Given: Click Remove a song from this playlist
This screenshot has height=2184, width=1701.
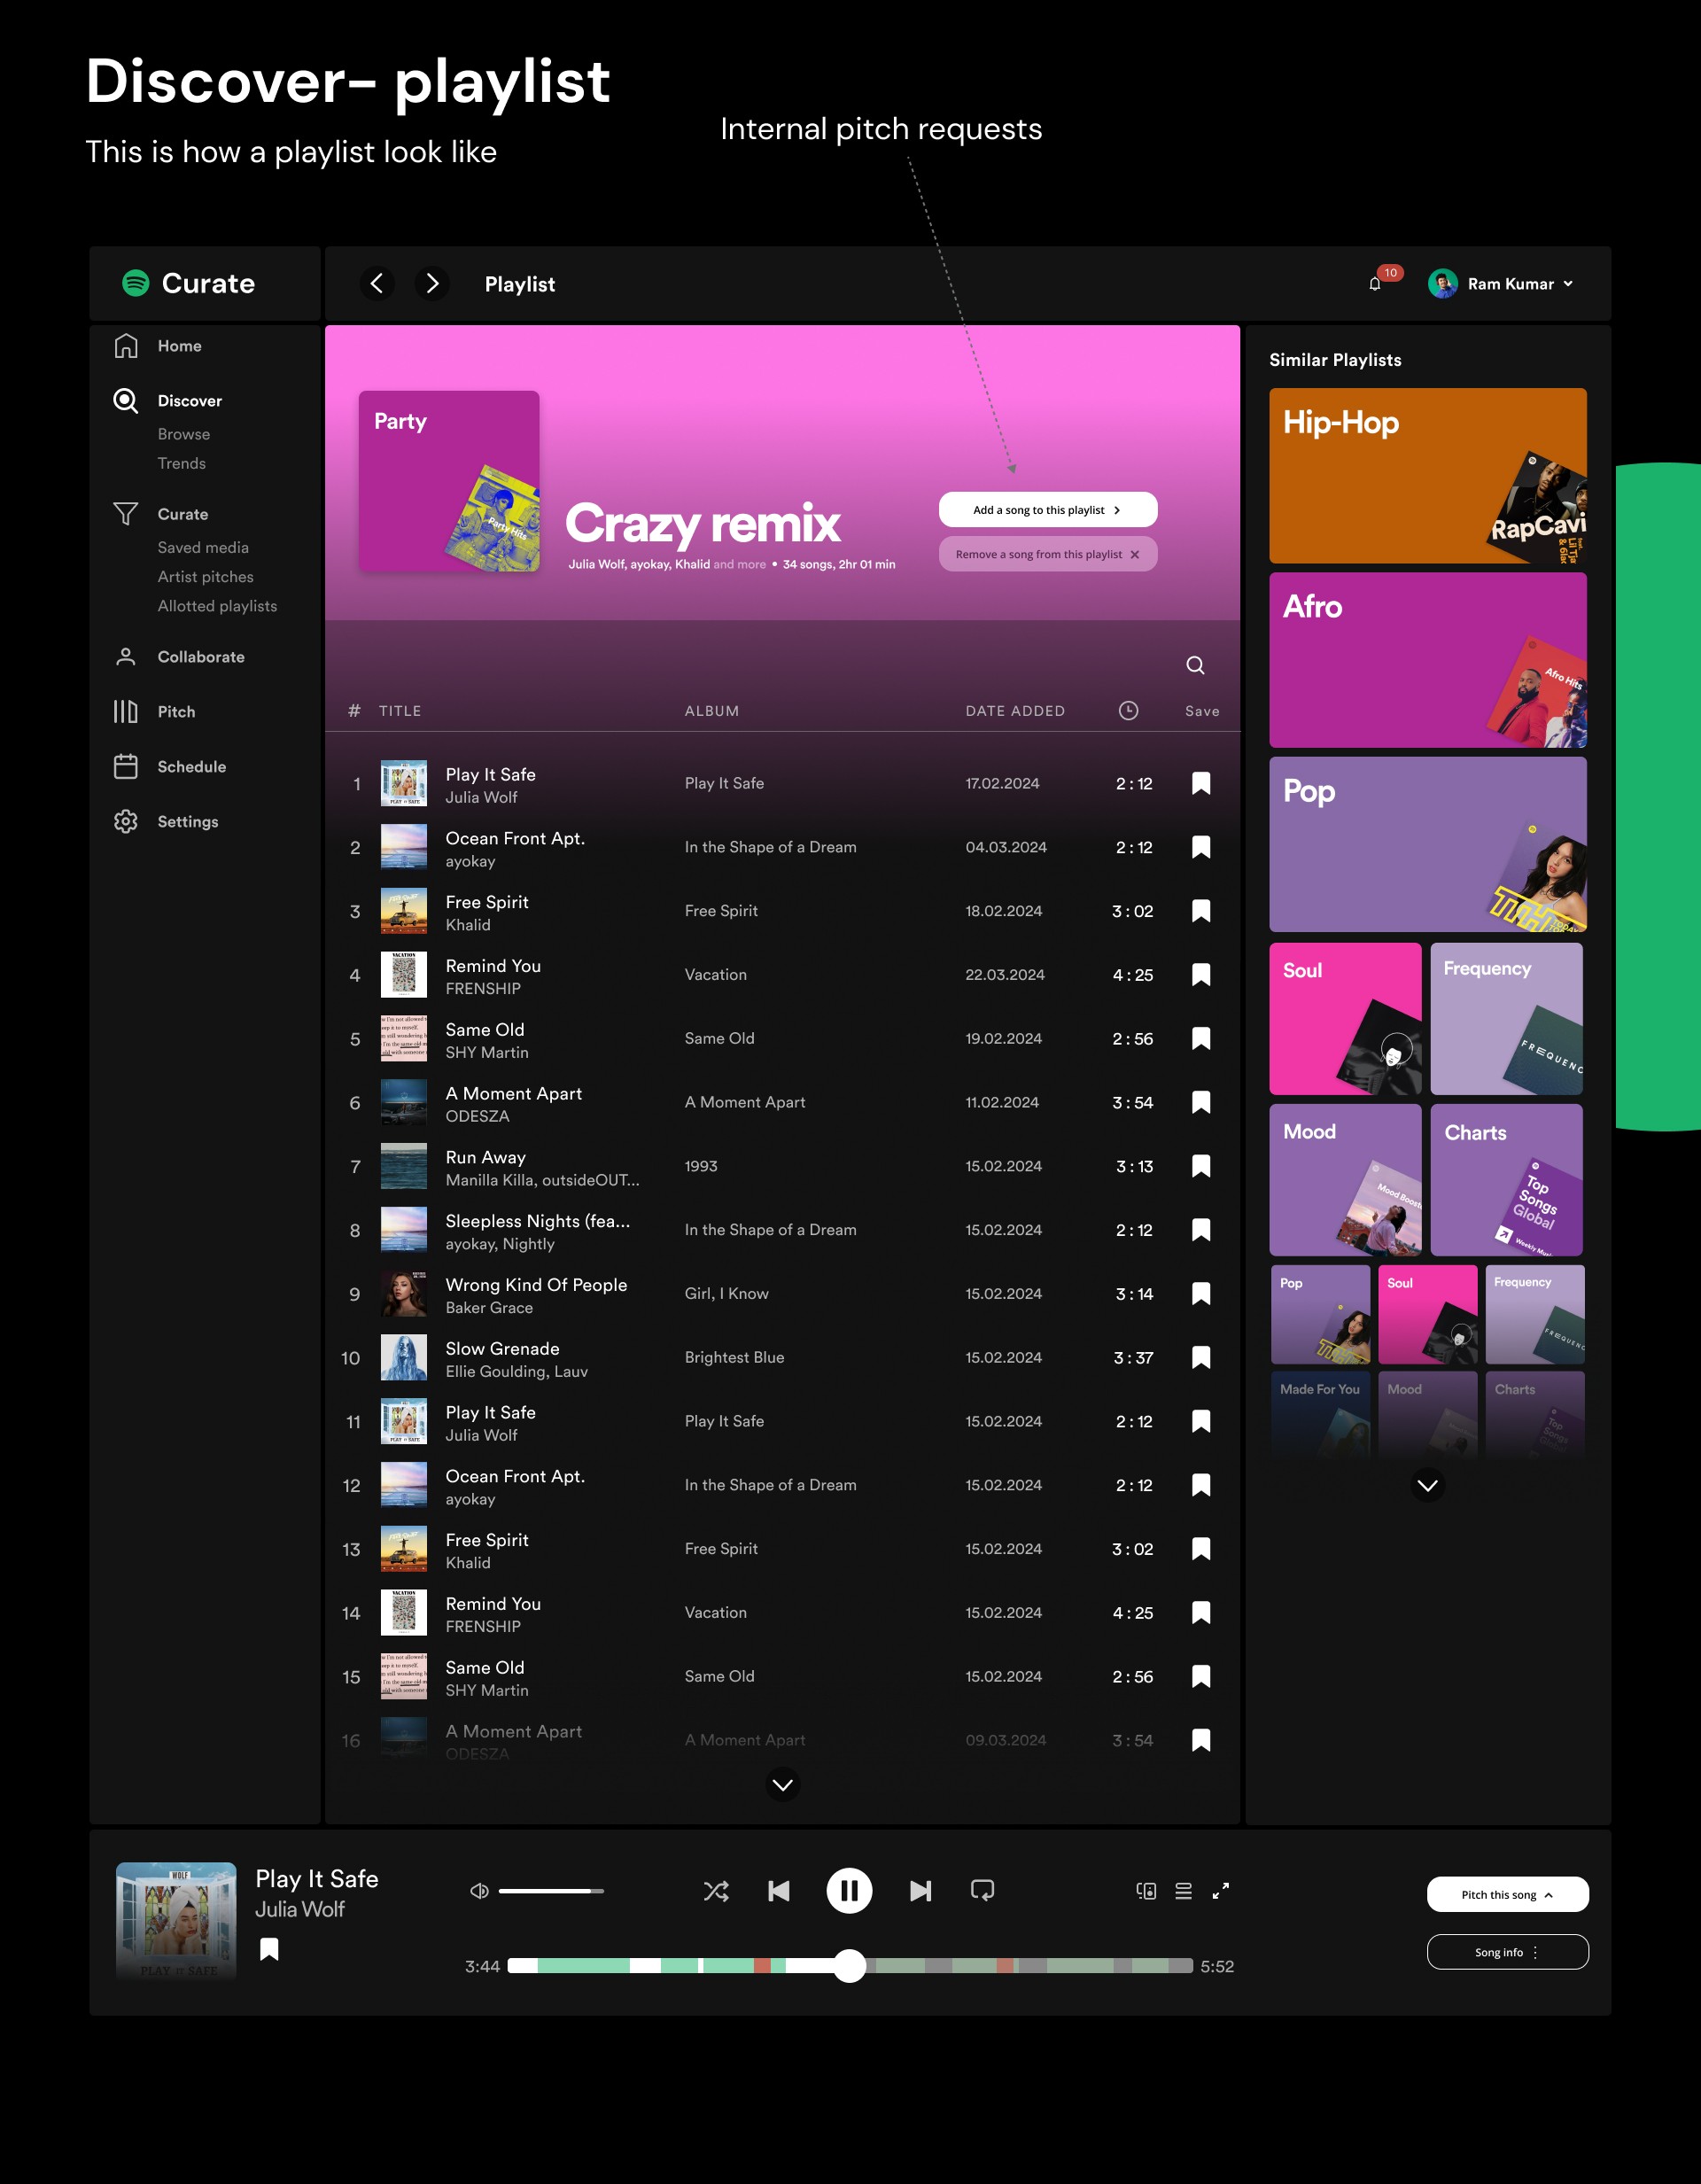Looking at the screenshot, I should point(1047,555).
